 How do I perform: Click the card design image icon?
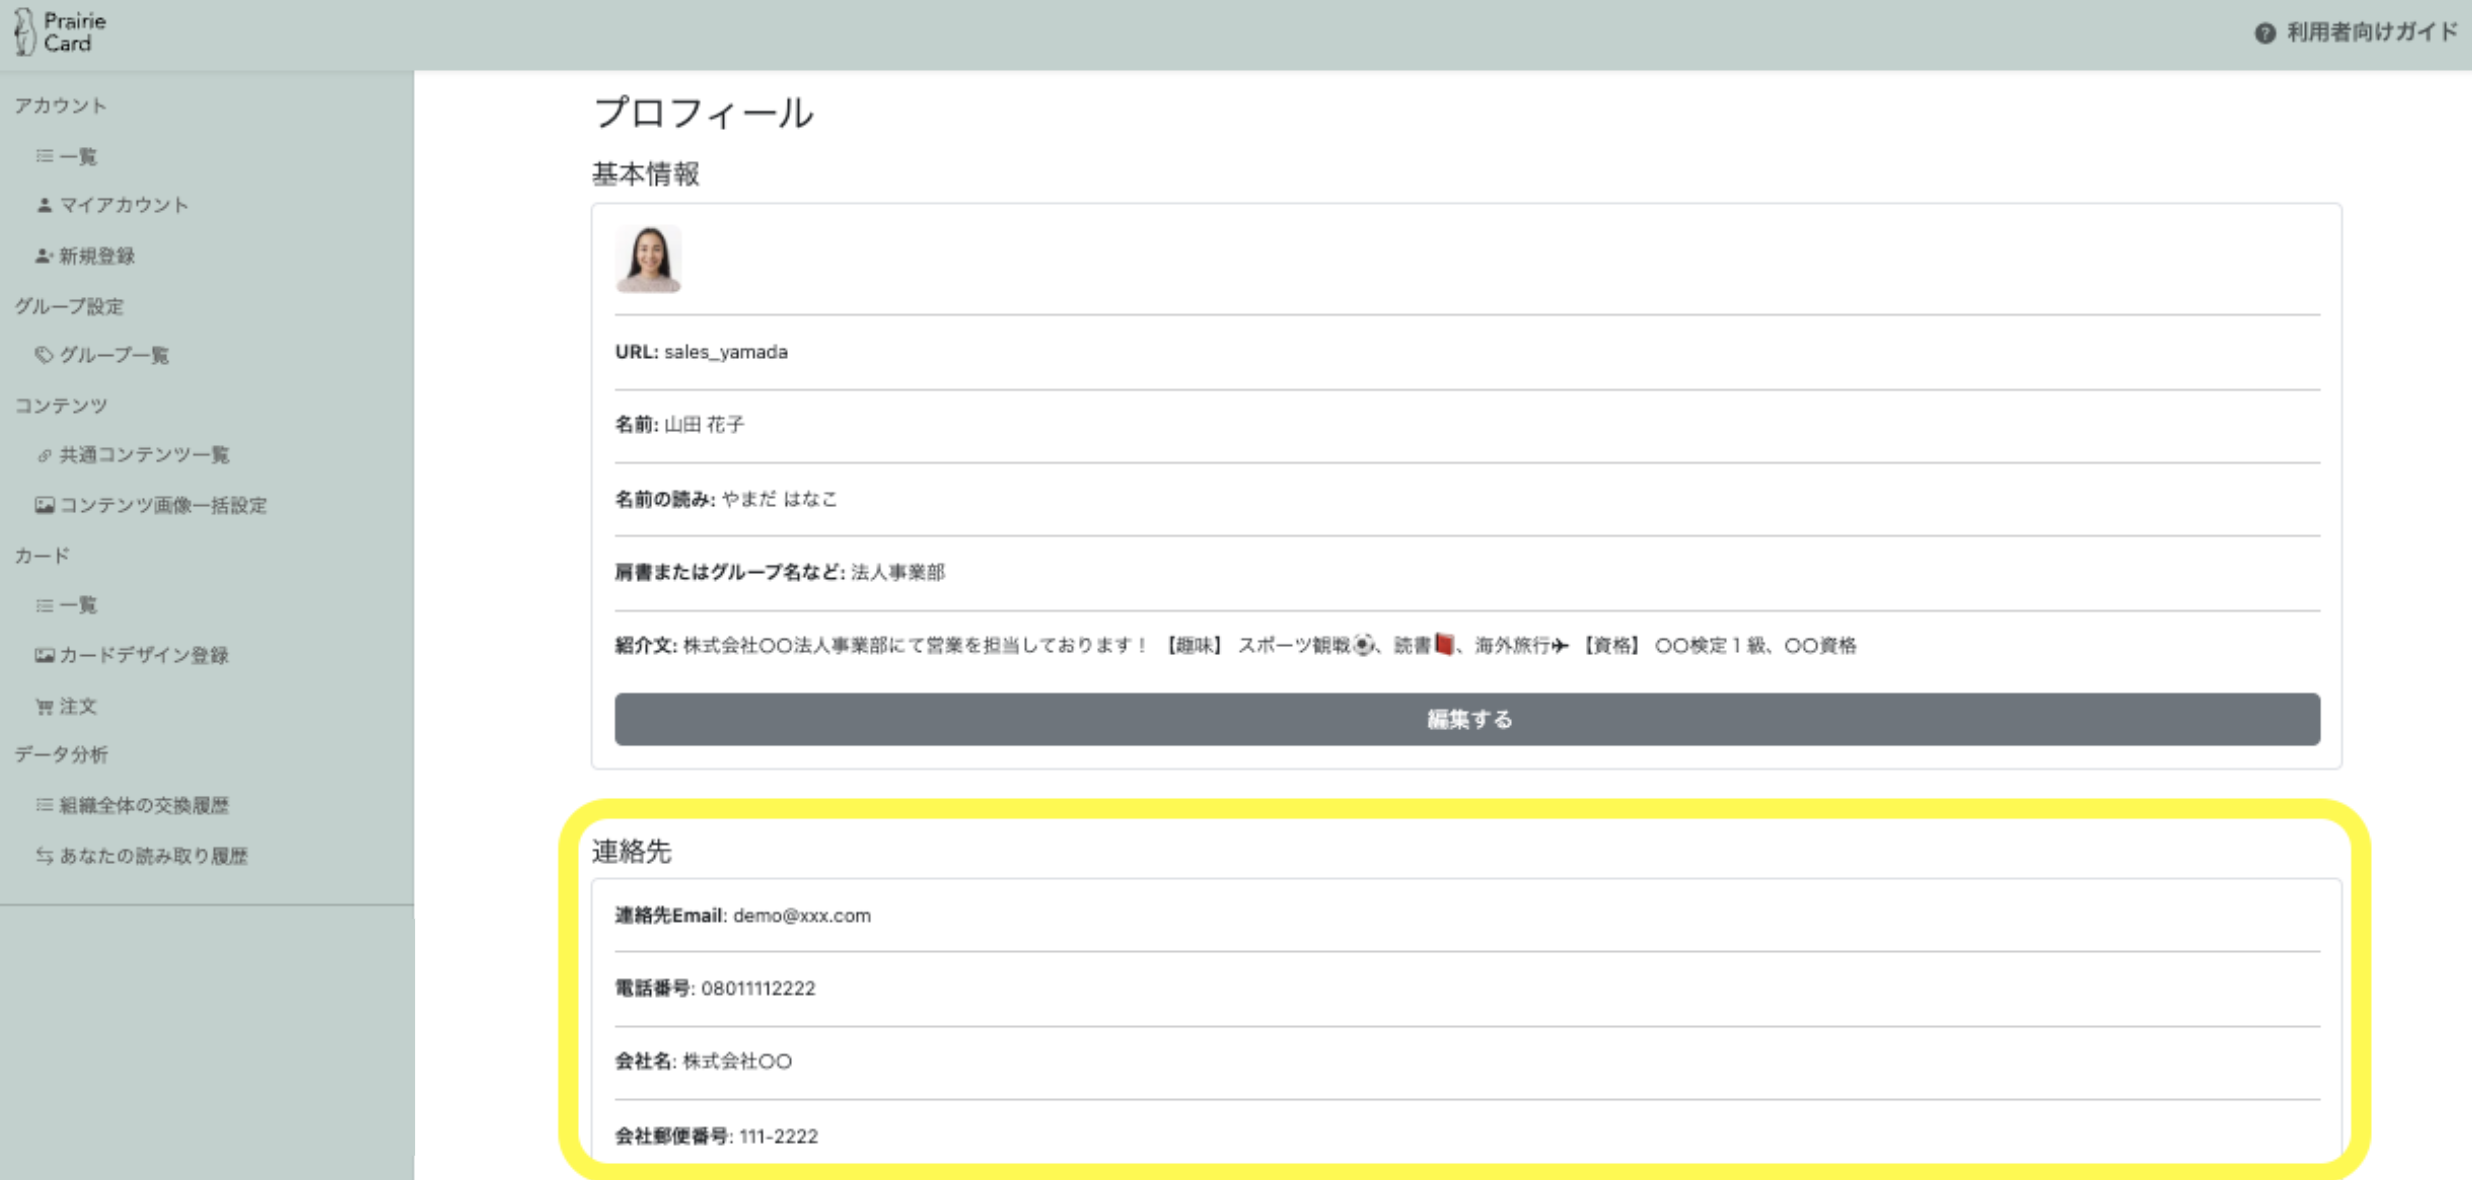click(44, 655)
